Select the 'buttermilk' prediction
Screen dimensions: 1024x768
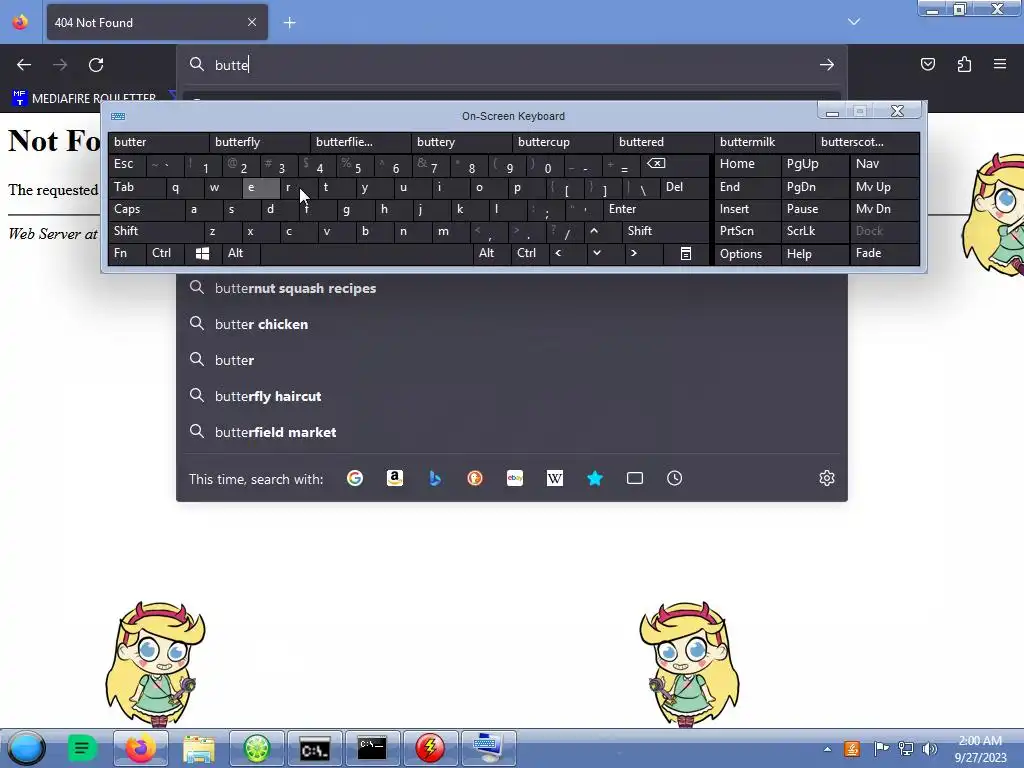tap(764, 142)
